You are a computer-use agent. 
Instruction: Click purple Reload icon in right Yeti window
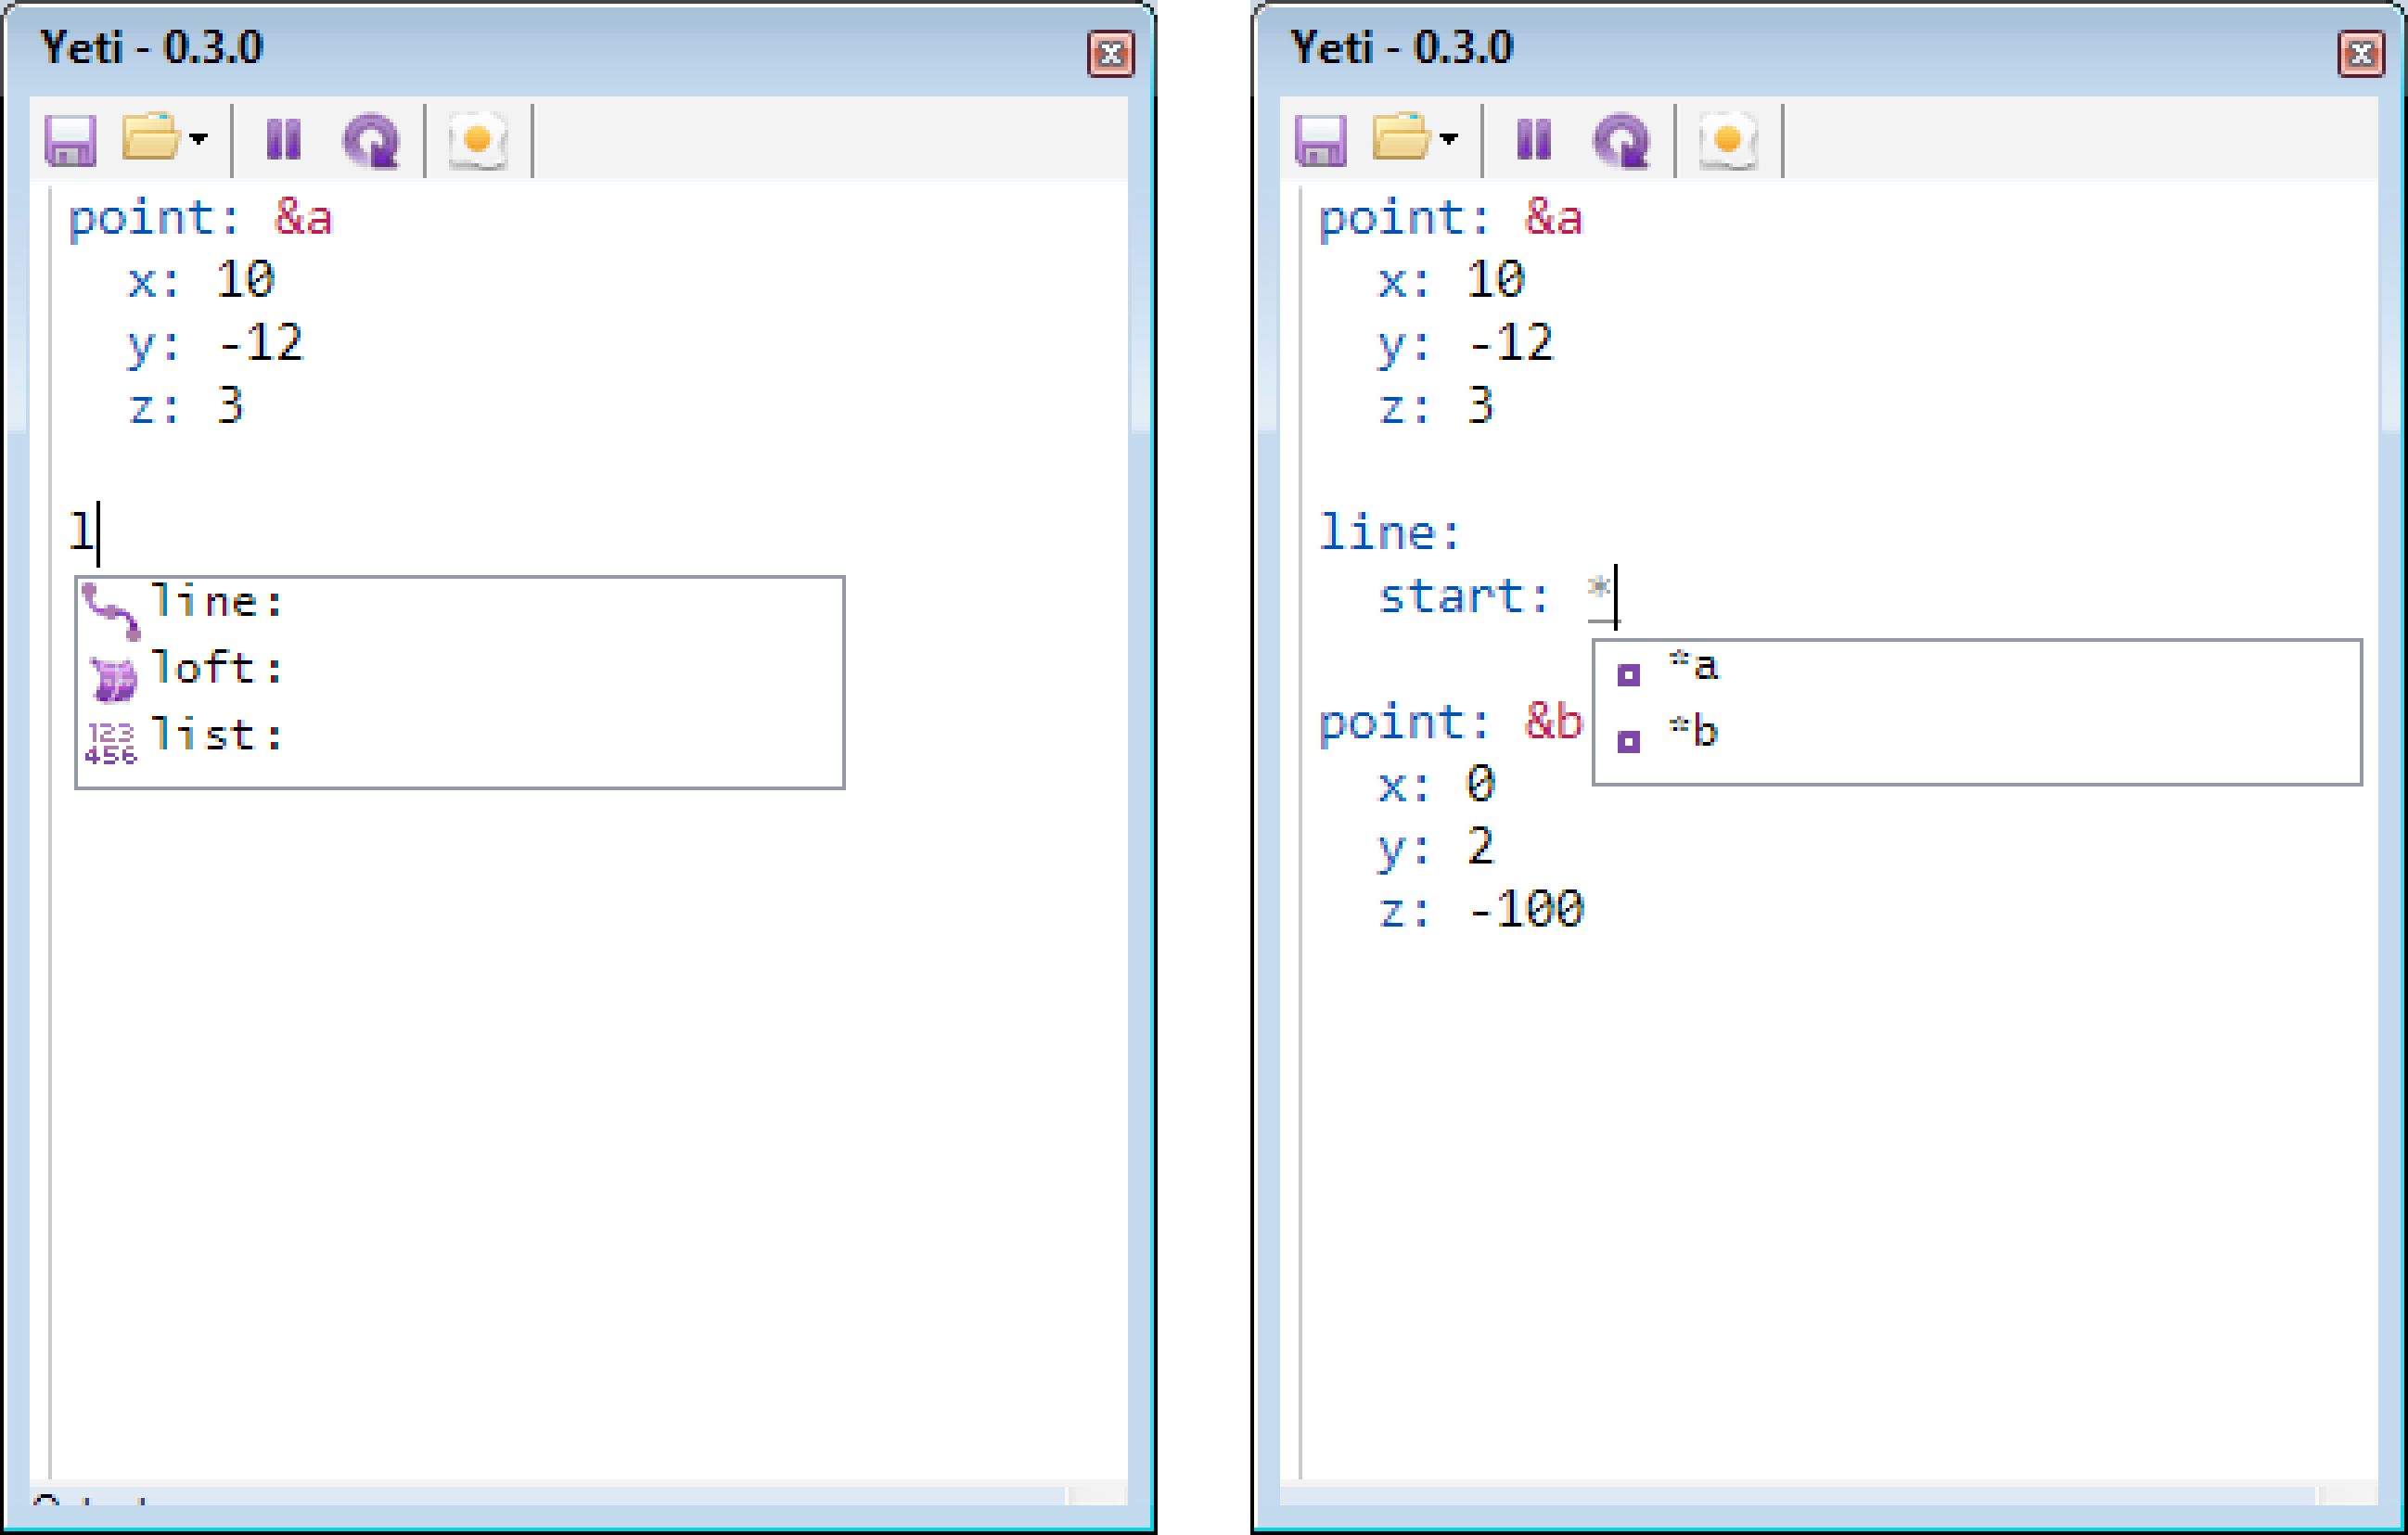[x=1622, y=140]
